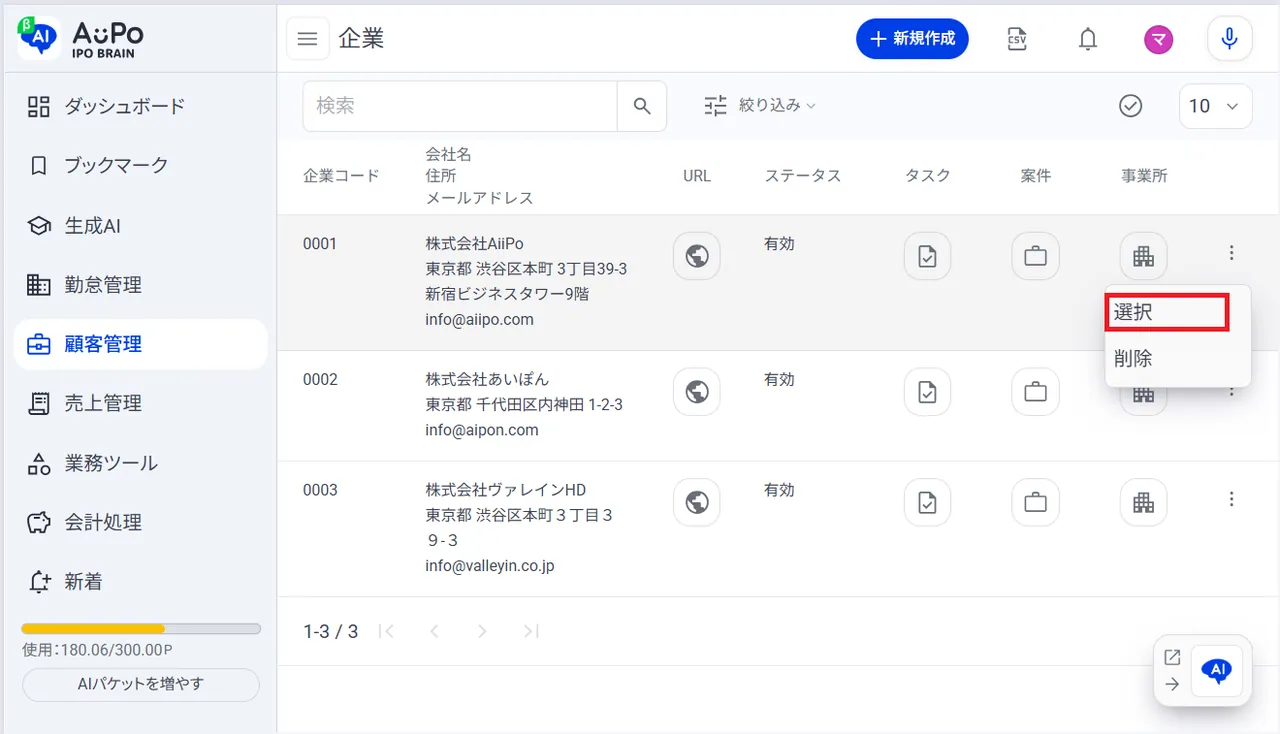Open 勤怠管理 in the sidebar

pos(141,285)
